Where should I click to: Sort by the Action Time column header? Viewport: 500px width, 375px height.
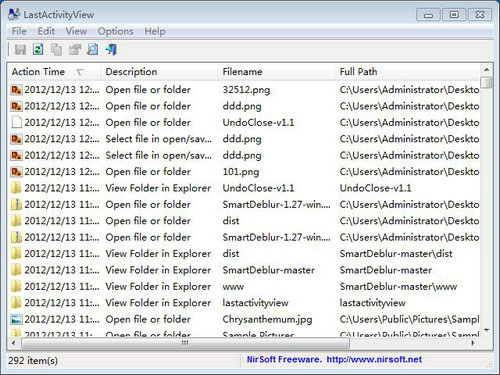(54, 72)
